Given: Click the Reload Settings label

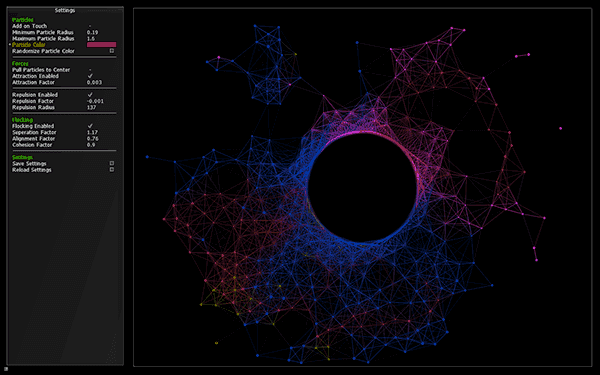Looking at the screenshot, I should pyautogui.click(x=32, y=170).
